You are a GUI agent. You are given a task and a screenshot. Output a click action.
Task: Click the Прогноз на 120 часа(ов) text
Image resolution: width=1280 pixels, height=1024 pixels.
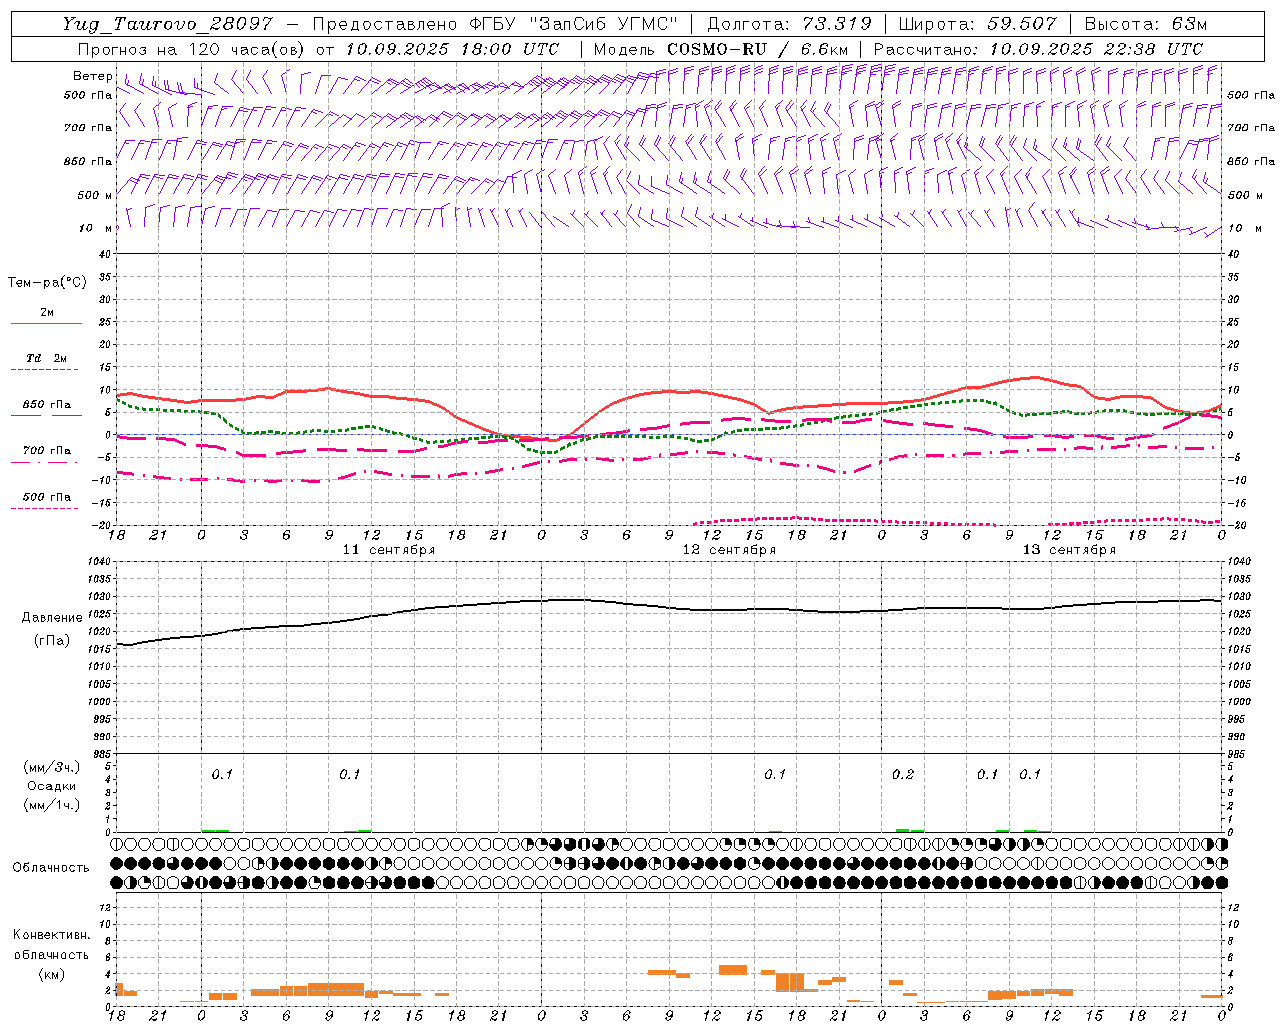click(192, 49)
